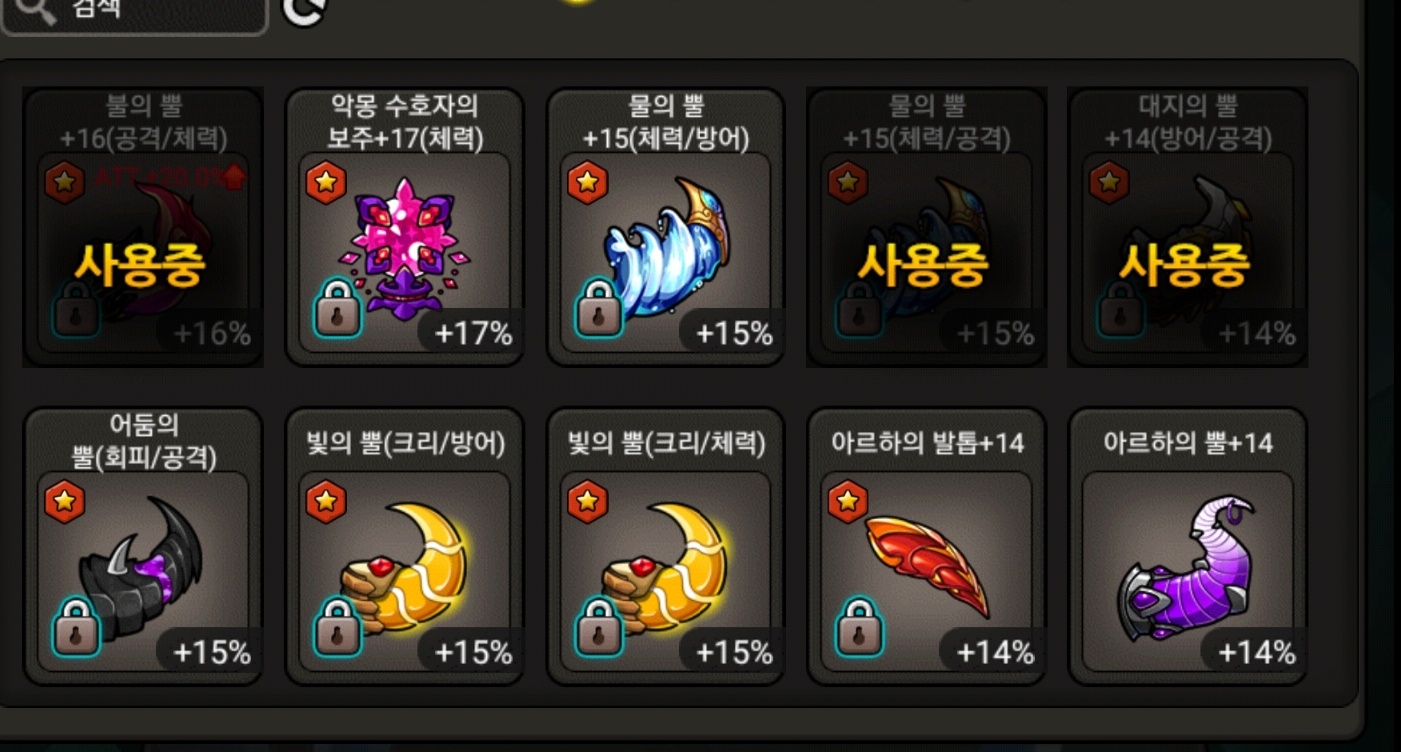
Task: Select the black Darkness Horn (회피/공격) item
Action: click(x=144, y=547)
